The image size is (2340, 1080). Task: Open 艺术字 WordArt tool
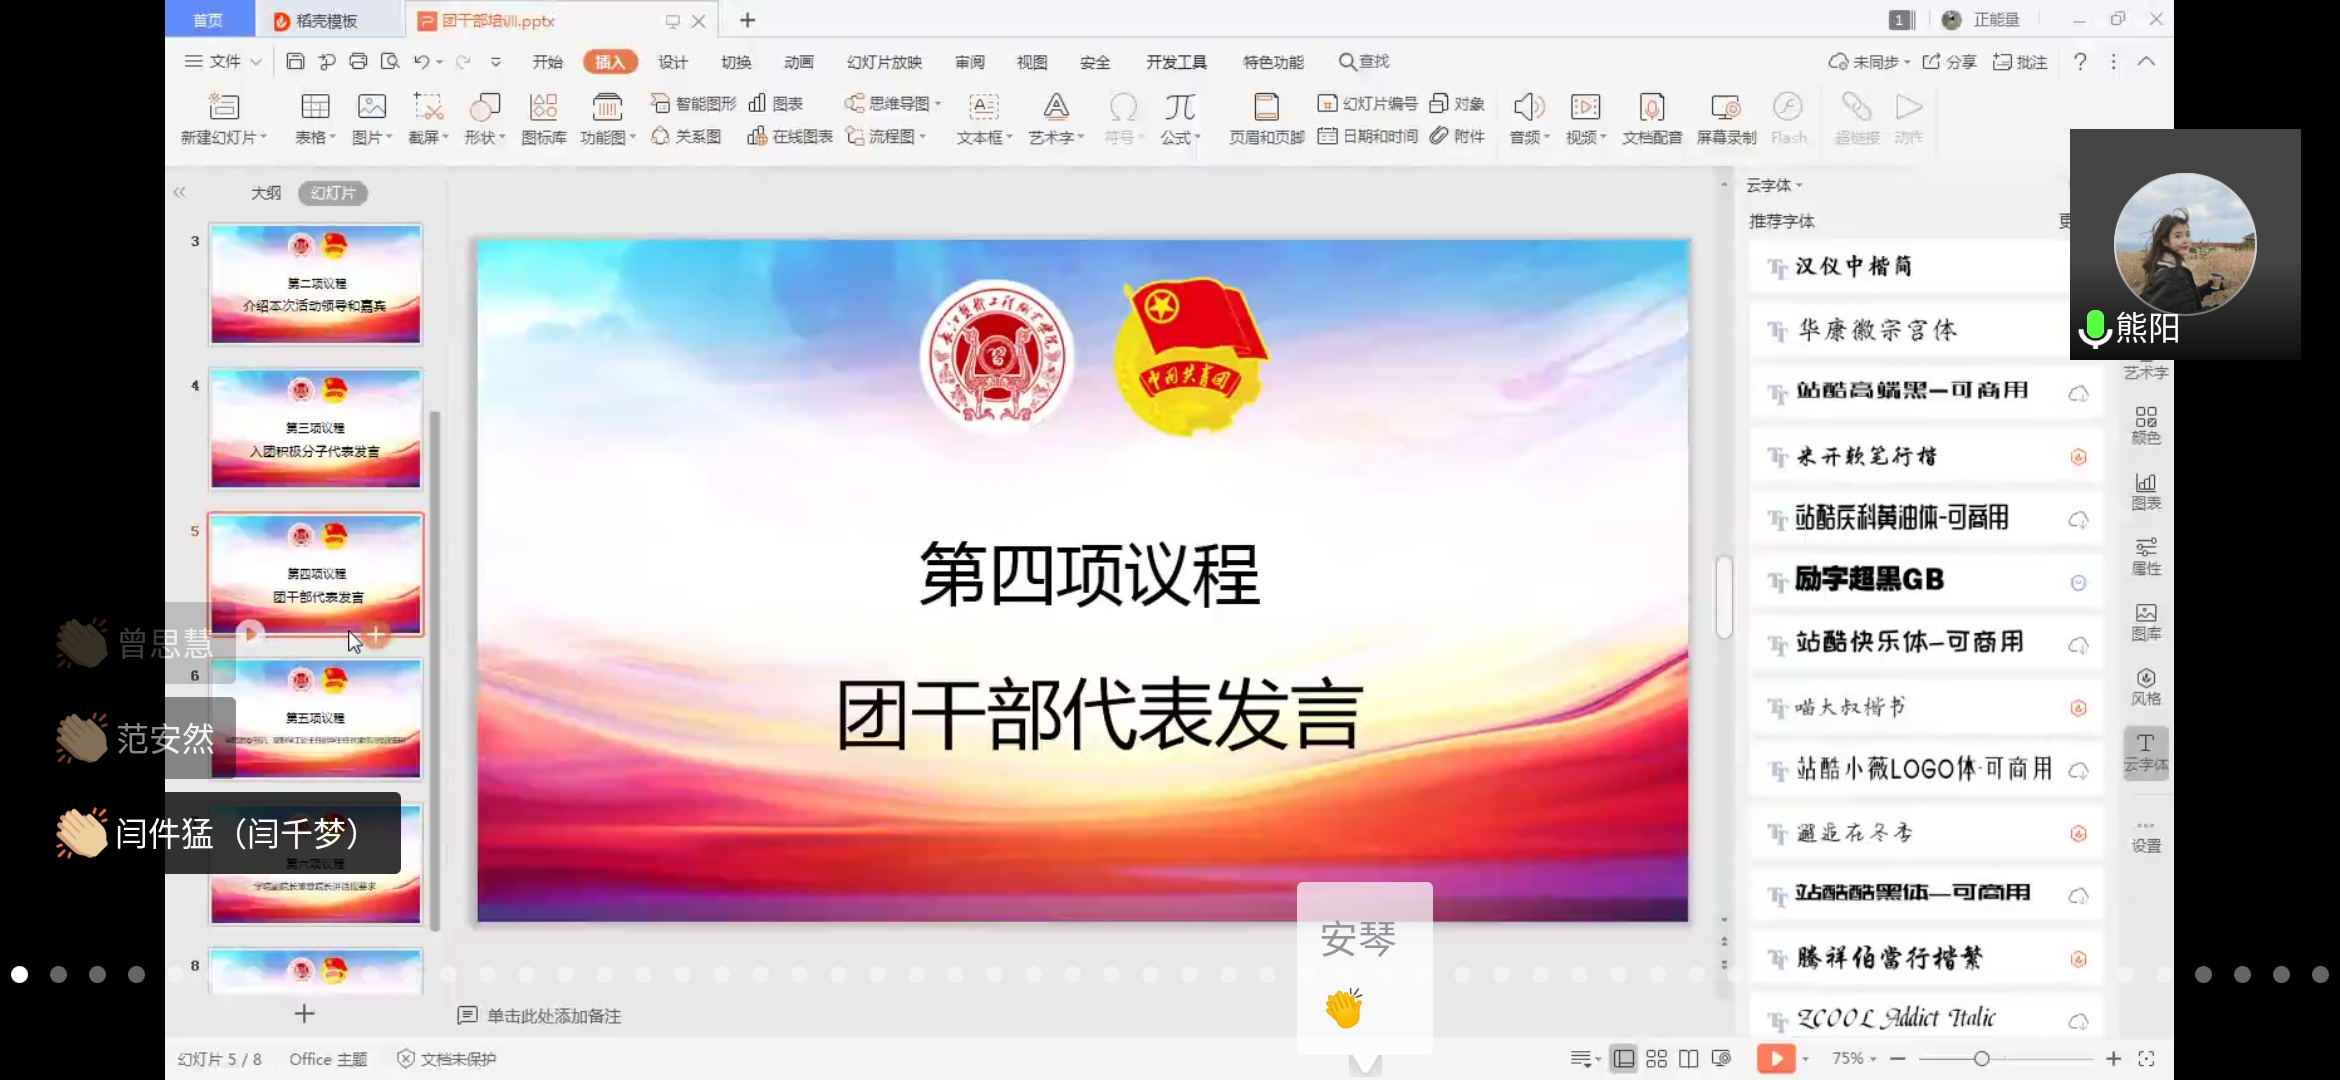[x=1056, y=118]
